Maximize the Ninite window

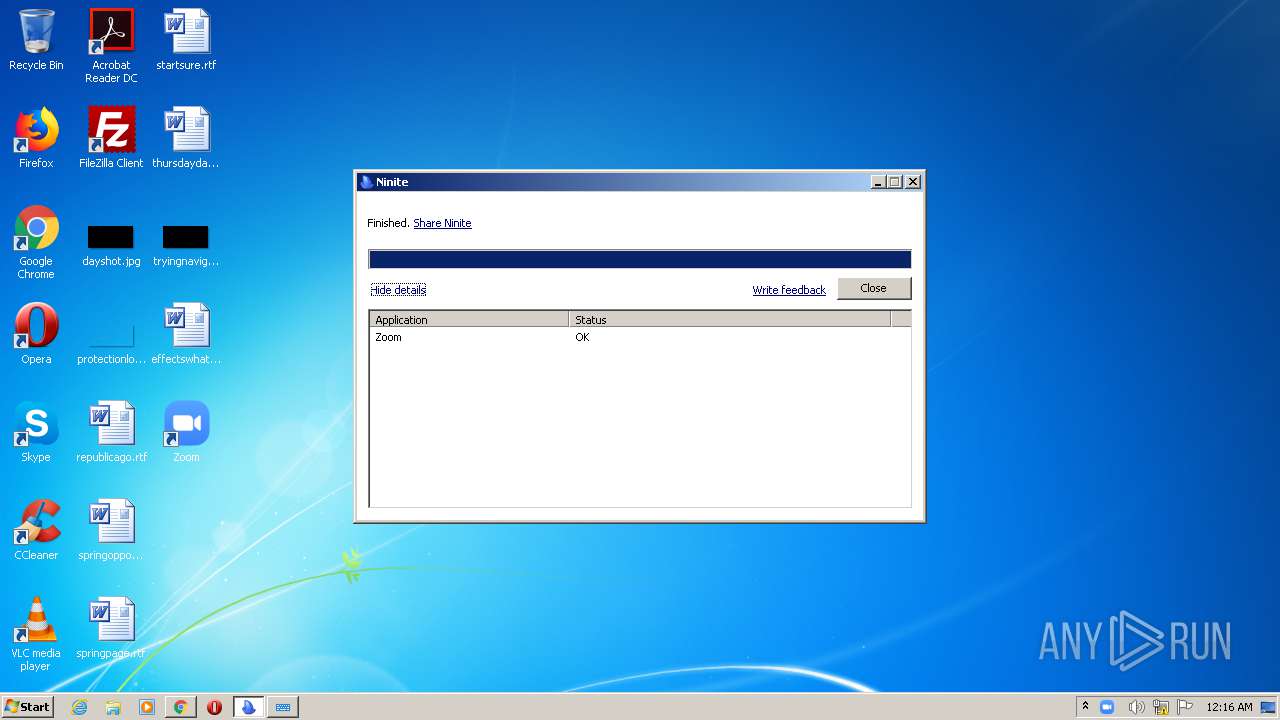[x=895, y=182]
